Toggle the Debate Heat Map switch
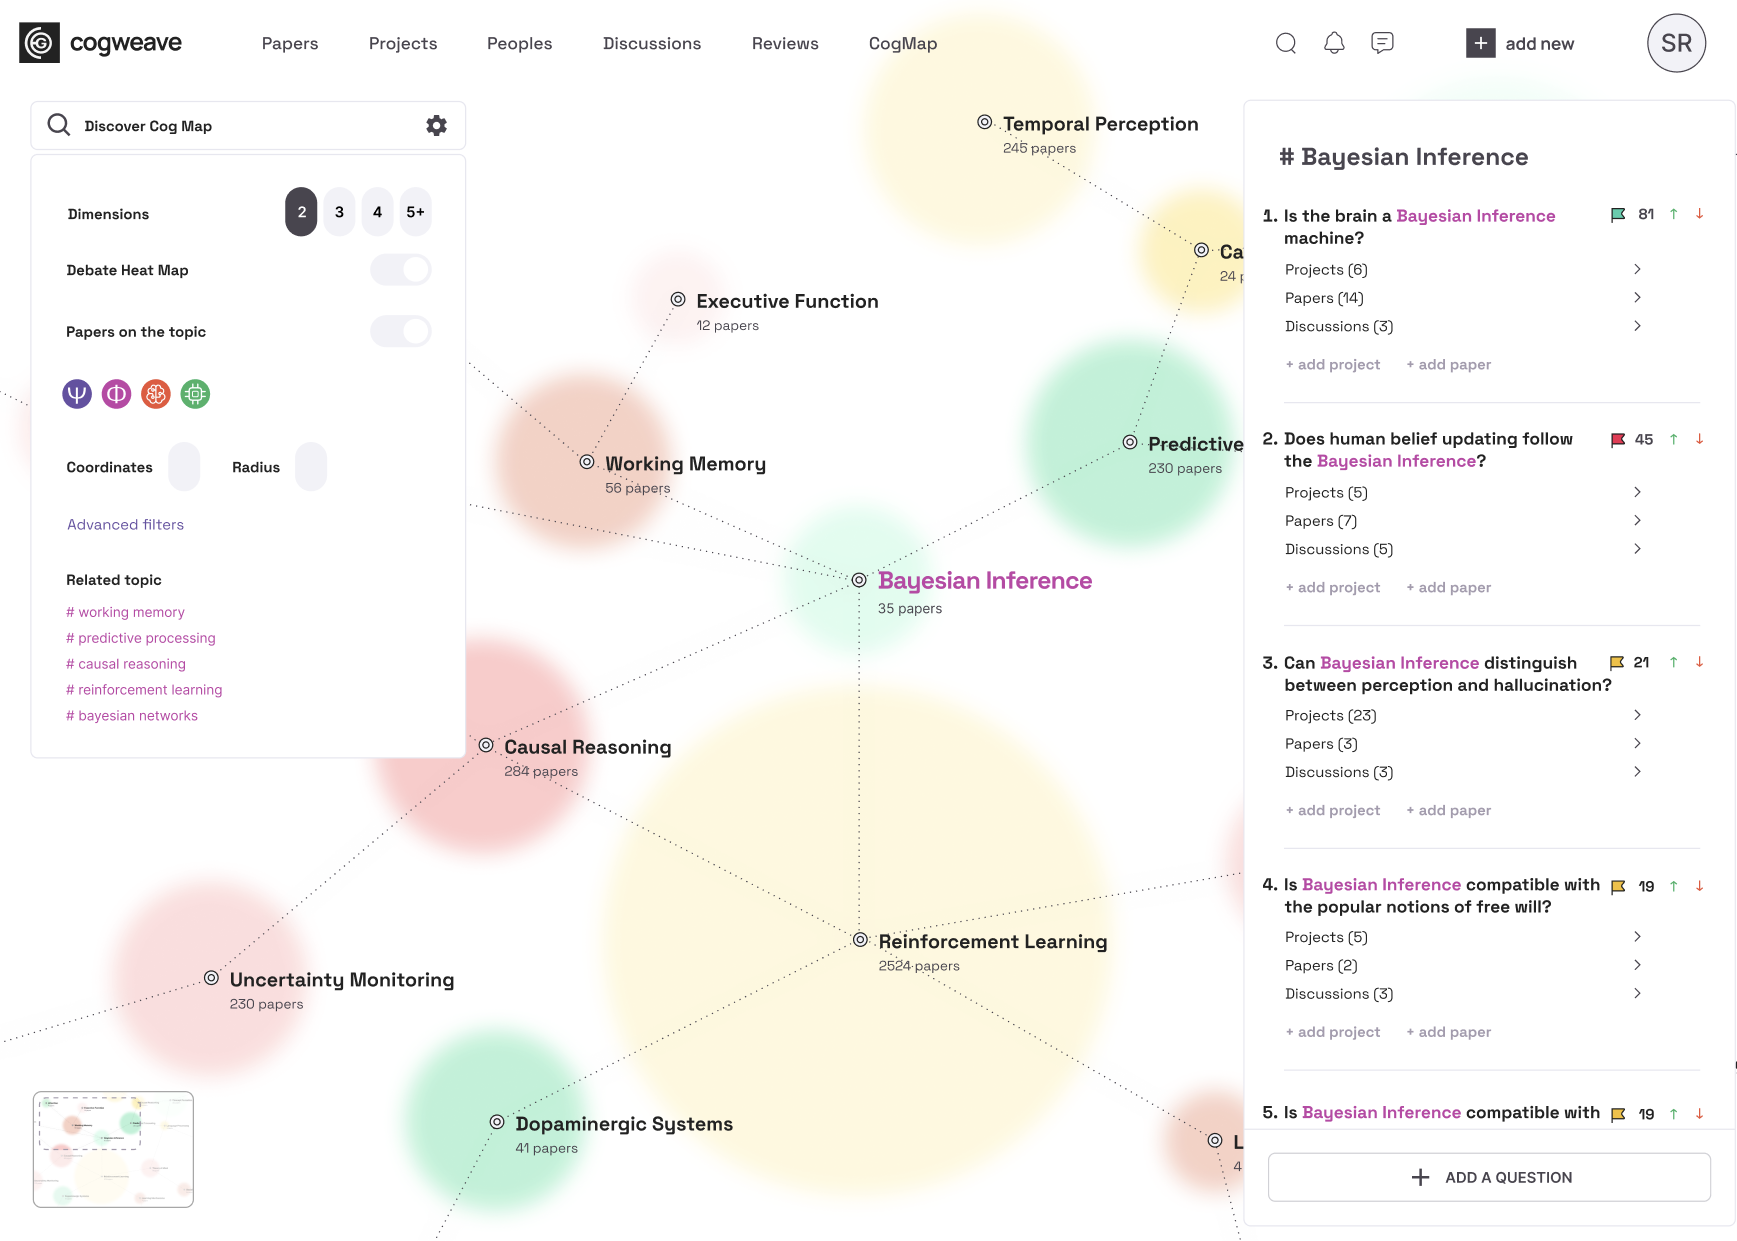Screen dimensions: 1737x1241 coord(401,270)
